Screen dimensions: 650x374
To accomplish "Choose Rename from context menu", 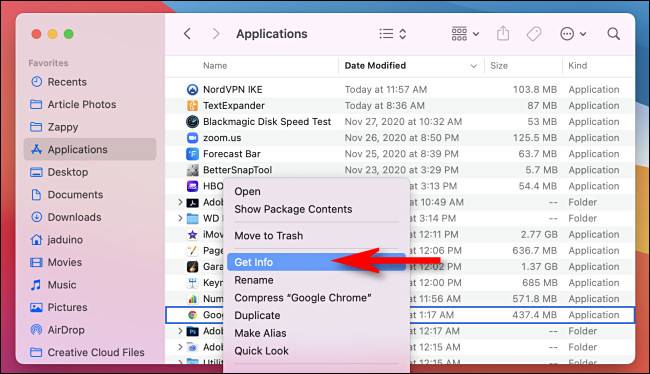I will 316,280.
